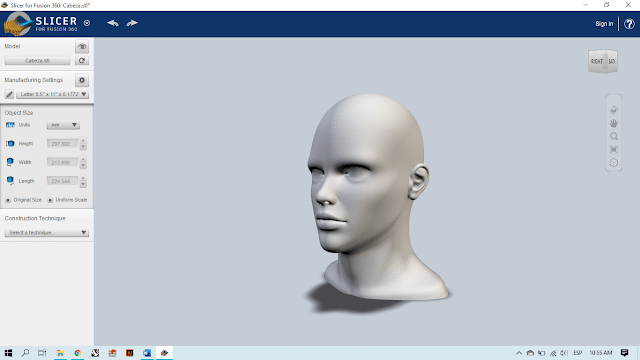Viewport: 640px width, 360px height.
Task: Open Manufacturing Settings gear
Action: [82, 80]
